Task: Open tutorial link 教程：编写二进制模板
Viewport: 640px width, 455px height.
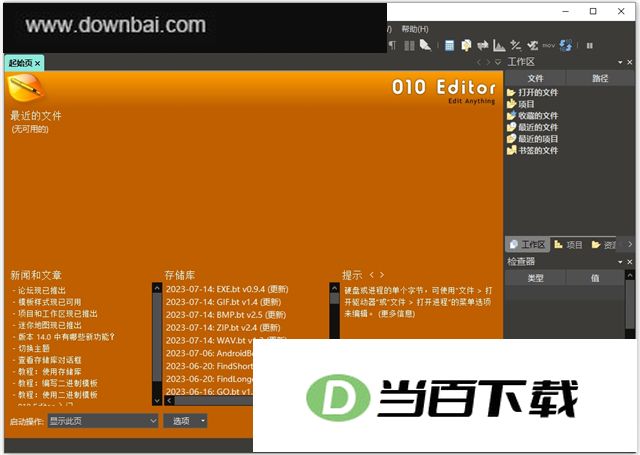Action: coord(58,384)
